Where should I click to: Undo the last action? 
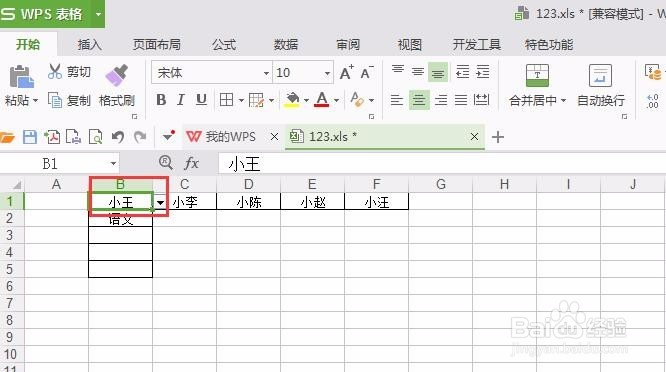click(x=118, y=137)
